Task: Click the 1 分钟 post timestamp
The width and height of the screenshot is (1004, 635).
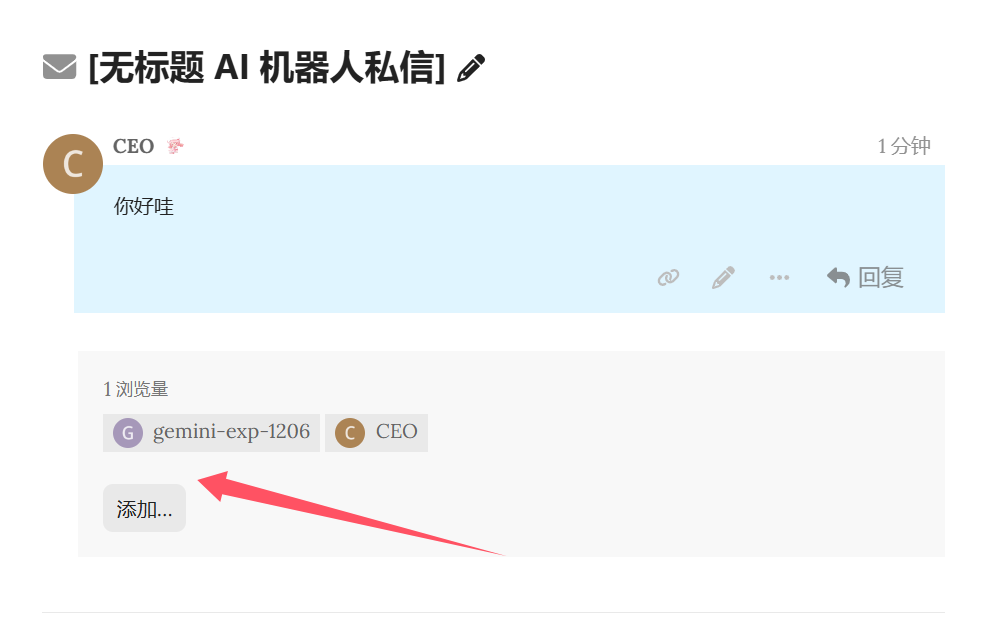Action: (x=904, y=147)
